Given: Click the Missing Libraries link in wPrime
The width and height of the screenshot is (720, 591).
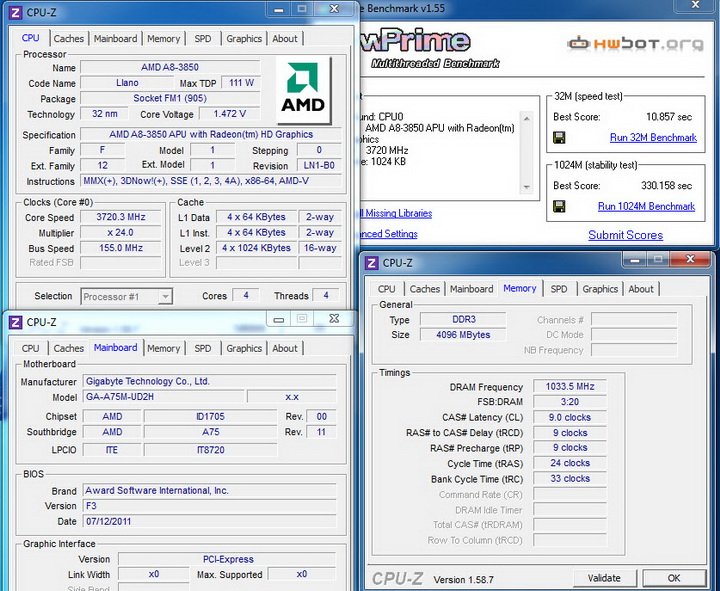Looking at the screenshot, I should (x=397, y=214).
